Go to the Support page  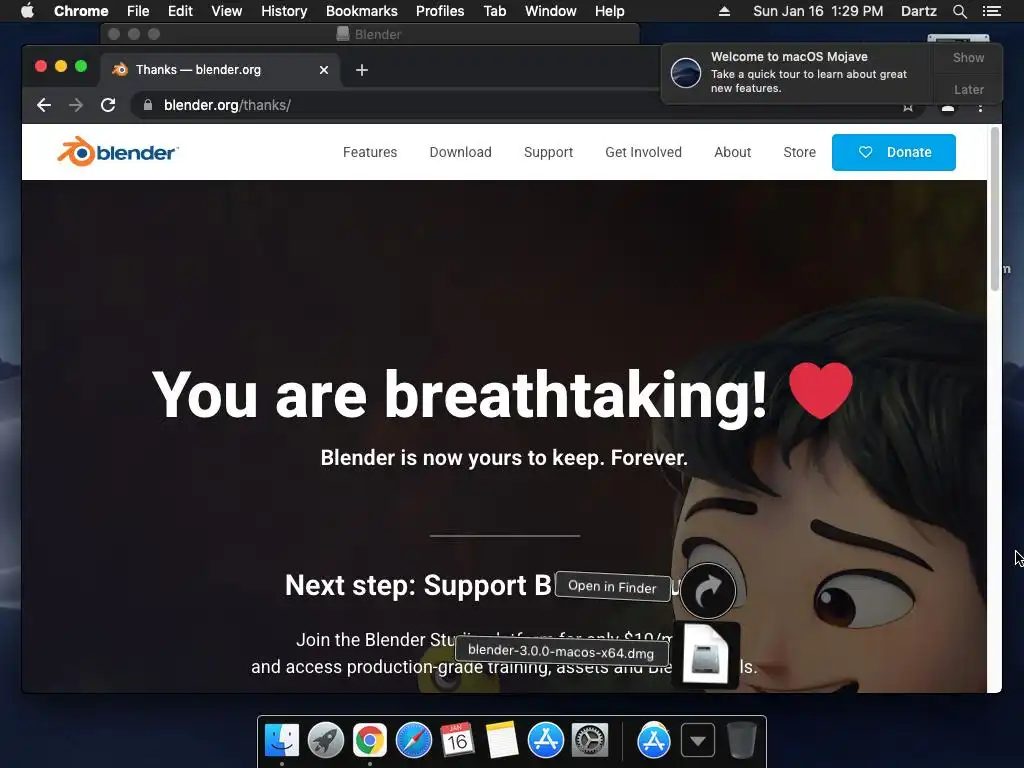pos(548,152)
